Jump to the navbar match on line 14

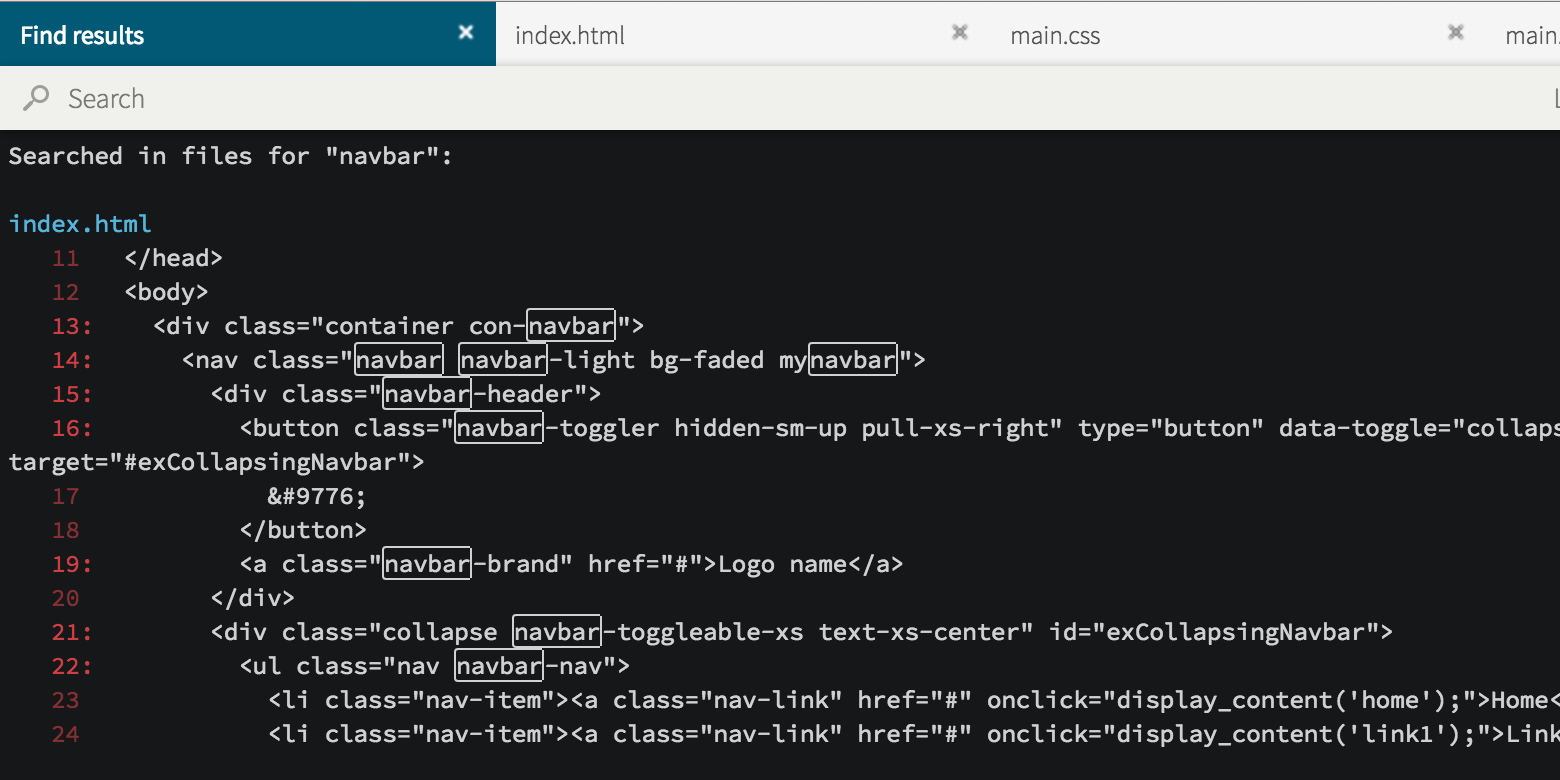tap(399, 359)
